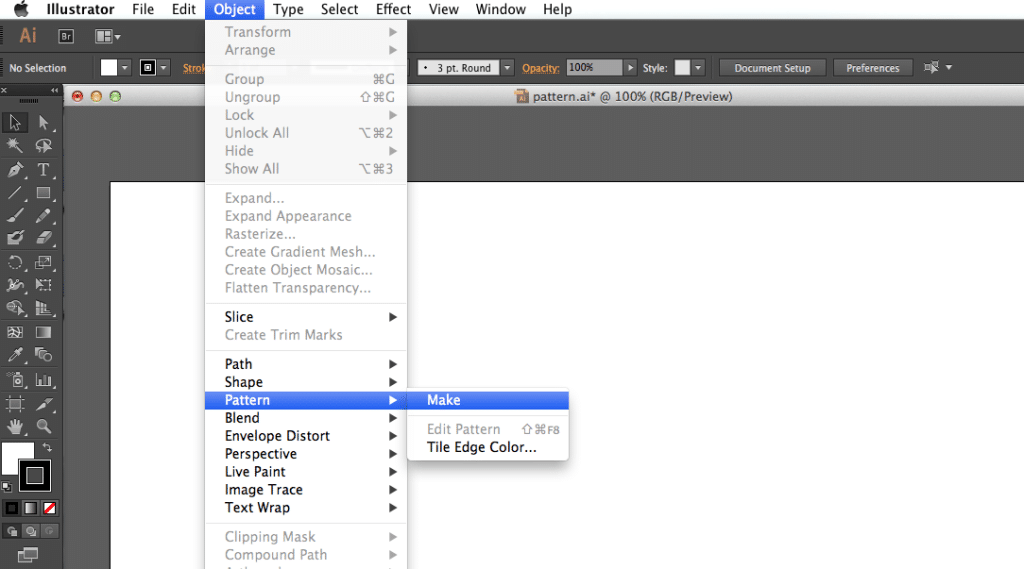Click the Eyedropper tool
Image resolution: width=1024 pixels, height=569 pixels.
(x=15, y=355)
